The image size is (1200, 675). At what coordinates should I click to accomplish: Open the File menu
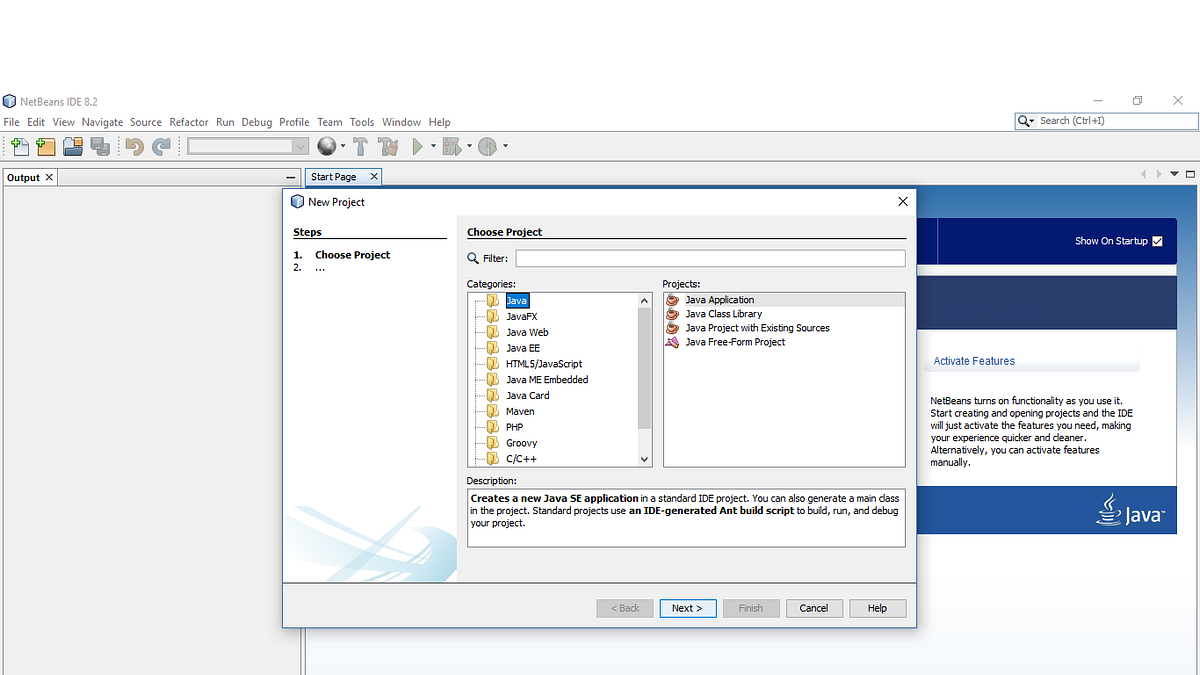click(x=12, y=122)
